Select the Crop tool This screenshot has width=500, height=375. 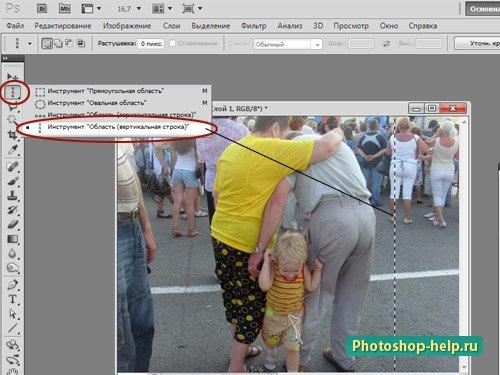pos(13,135)
